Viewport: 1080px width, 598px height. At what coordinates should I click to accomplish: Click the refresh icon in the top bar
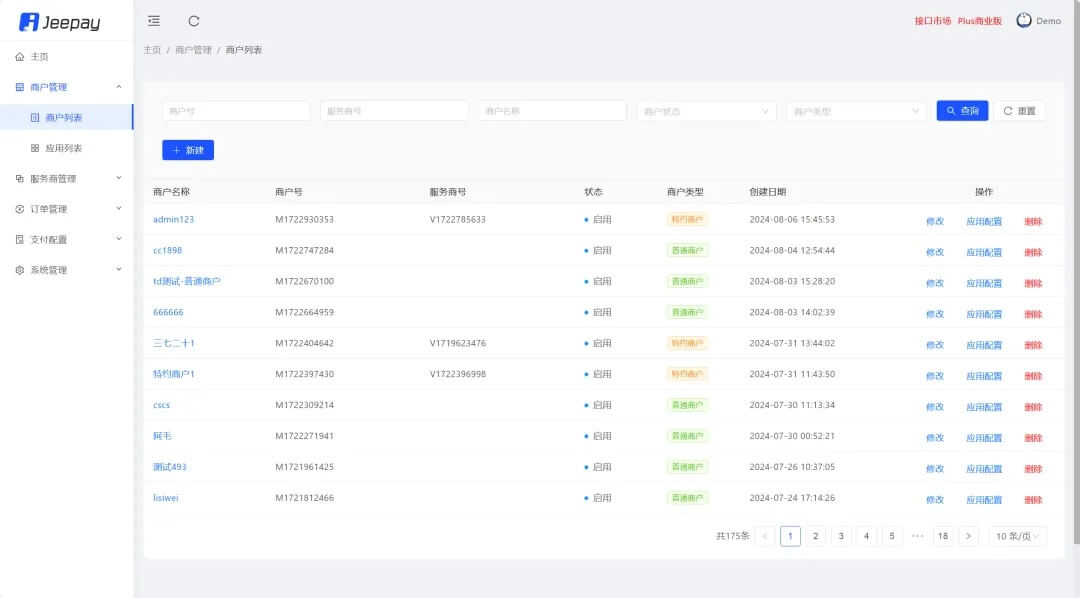194,21
